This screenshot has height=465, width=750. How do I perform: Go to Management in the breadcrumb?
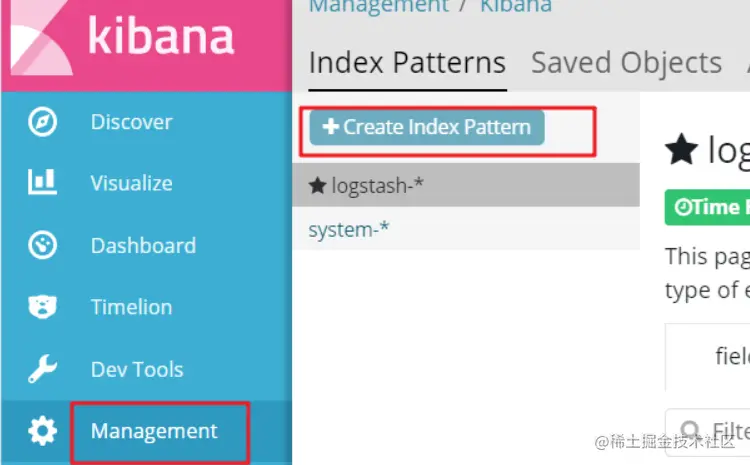[379, 6]
